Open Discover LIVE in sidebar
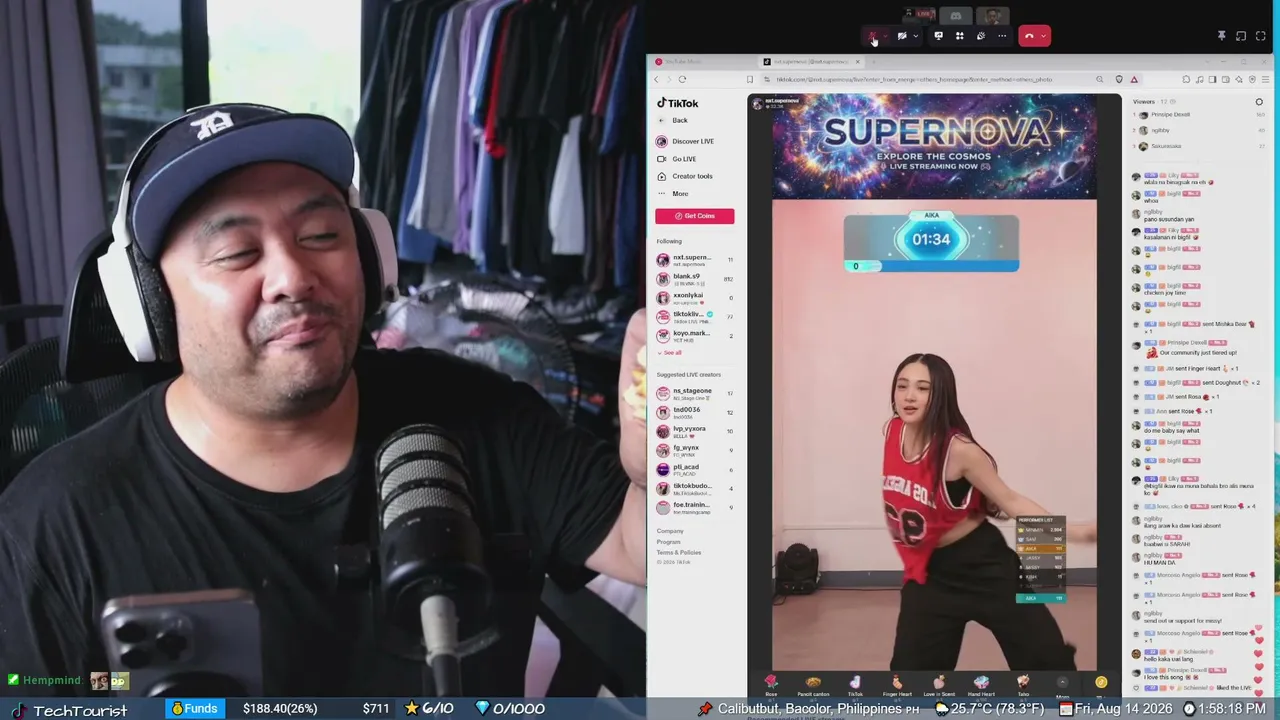This screenshot has height=720, width=1280. (685, 141)
